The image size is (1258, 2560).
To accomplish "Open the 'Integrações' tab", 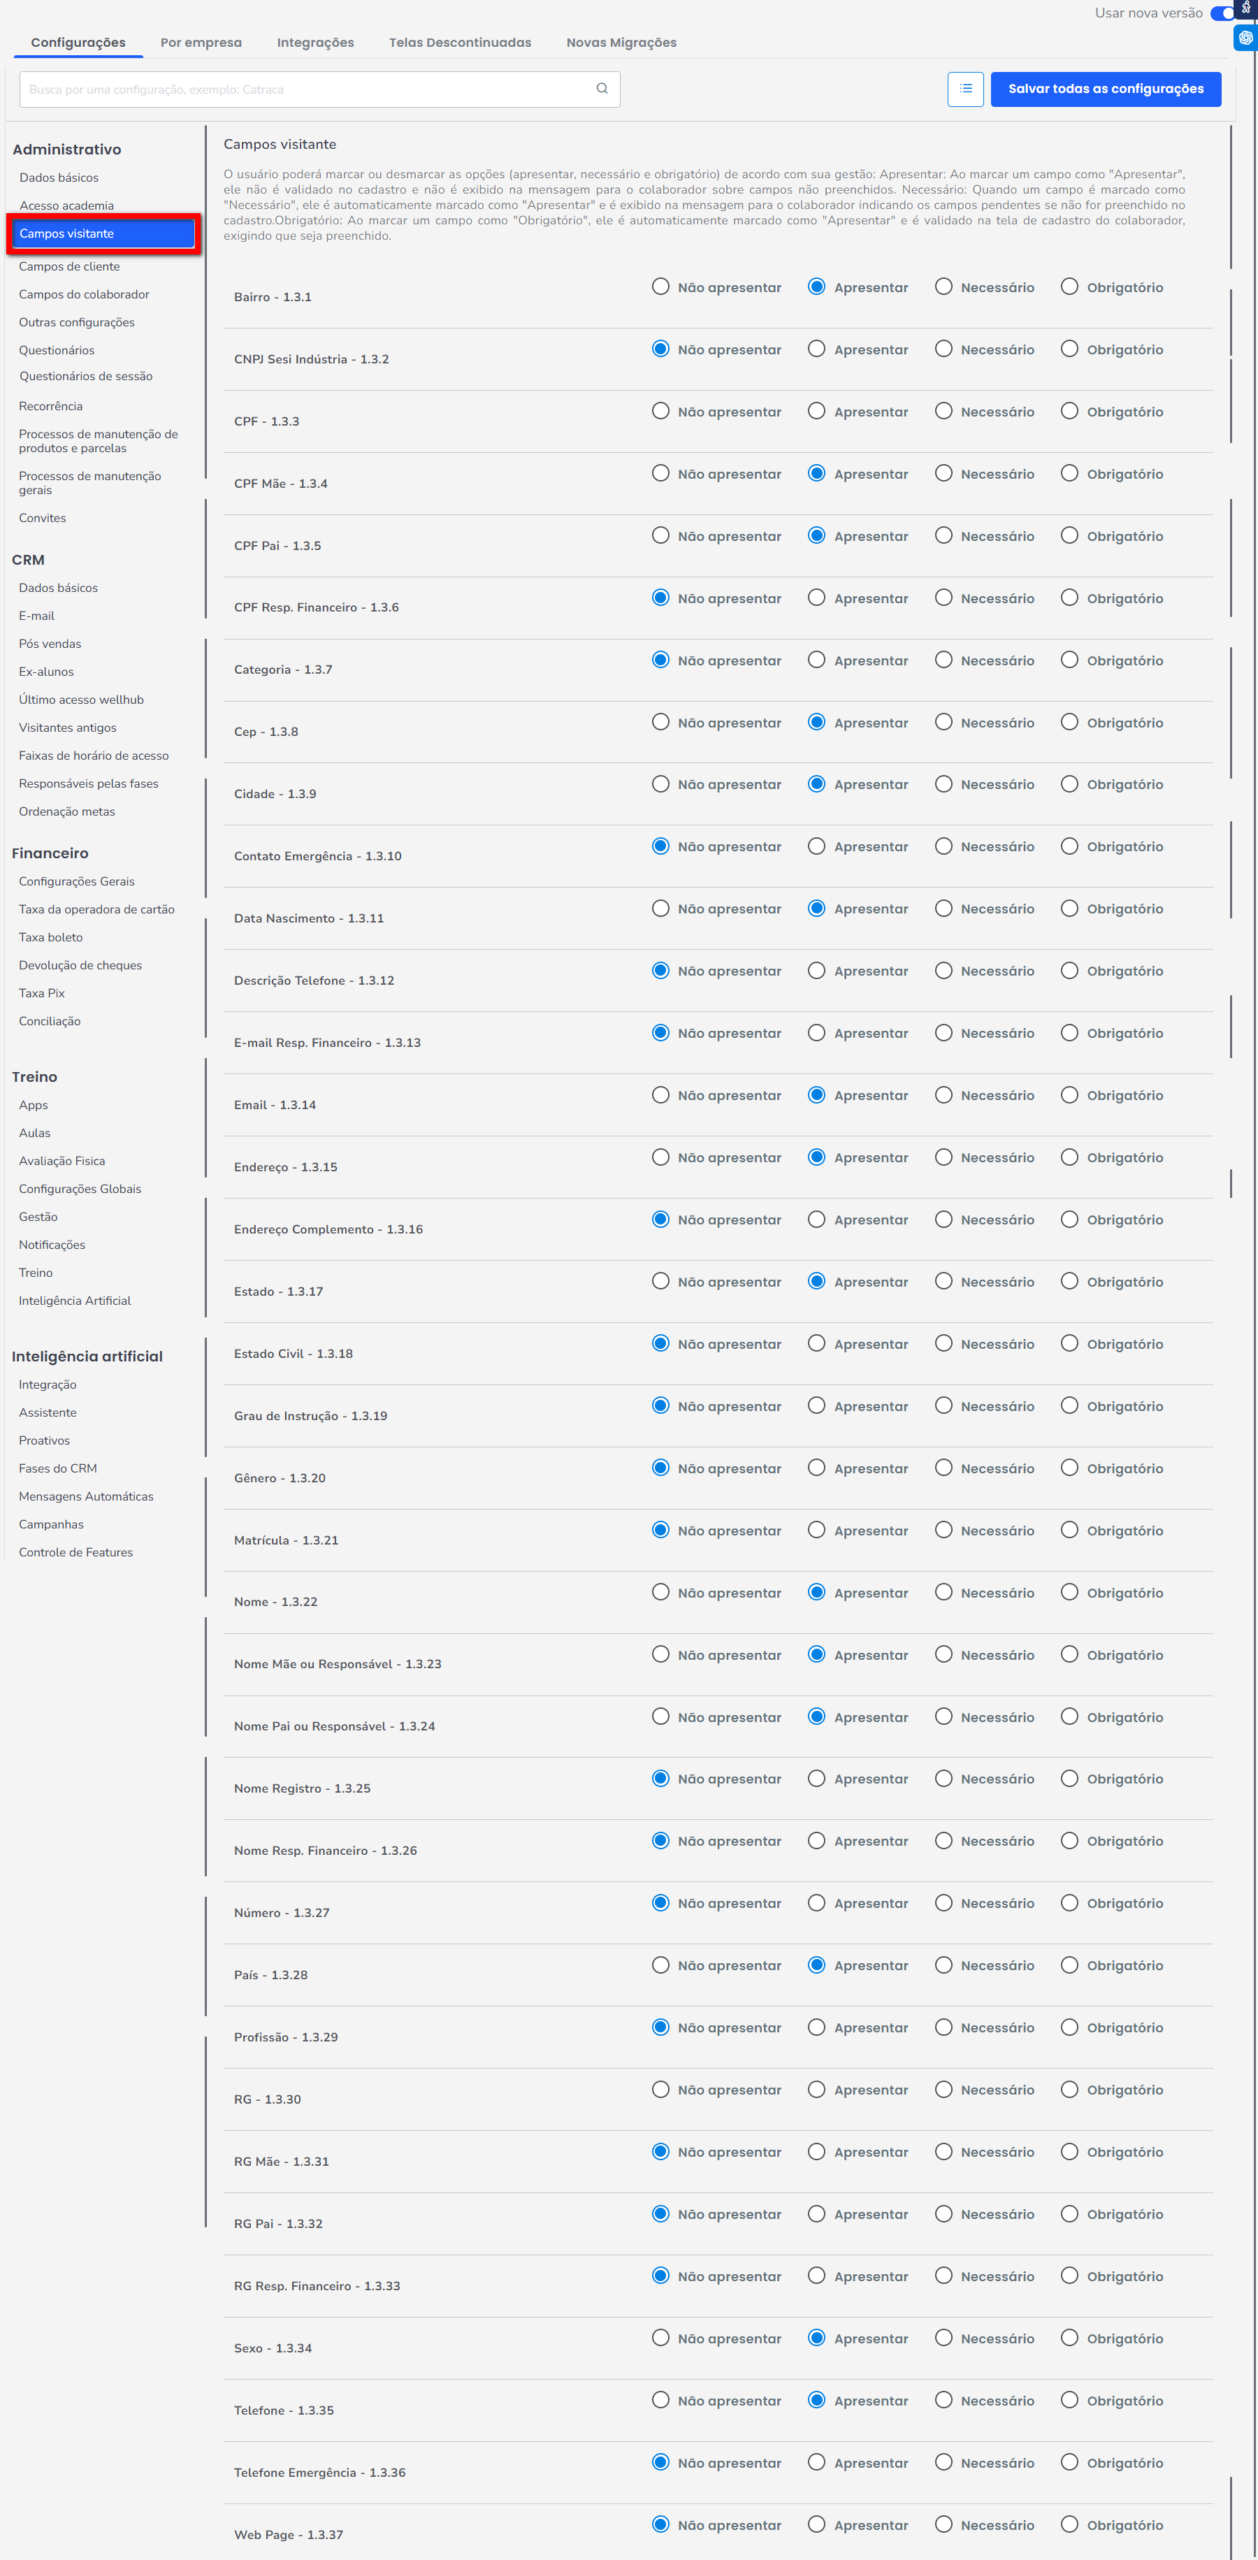I will point(315,43).
